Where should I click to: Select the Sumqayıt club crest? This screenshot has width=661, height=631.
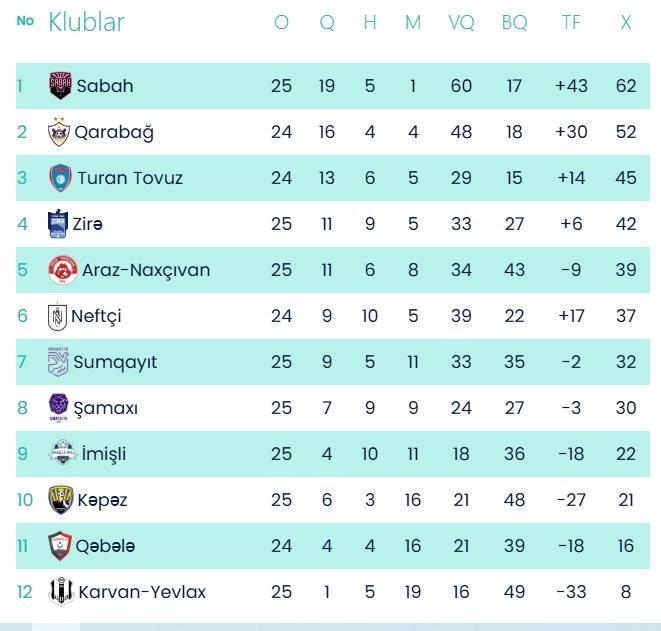tap(58, 362)
